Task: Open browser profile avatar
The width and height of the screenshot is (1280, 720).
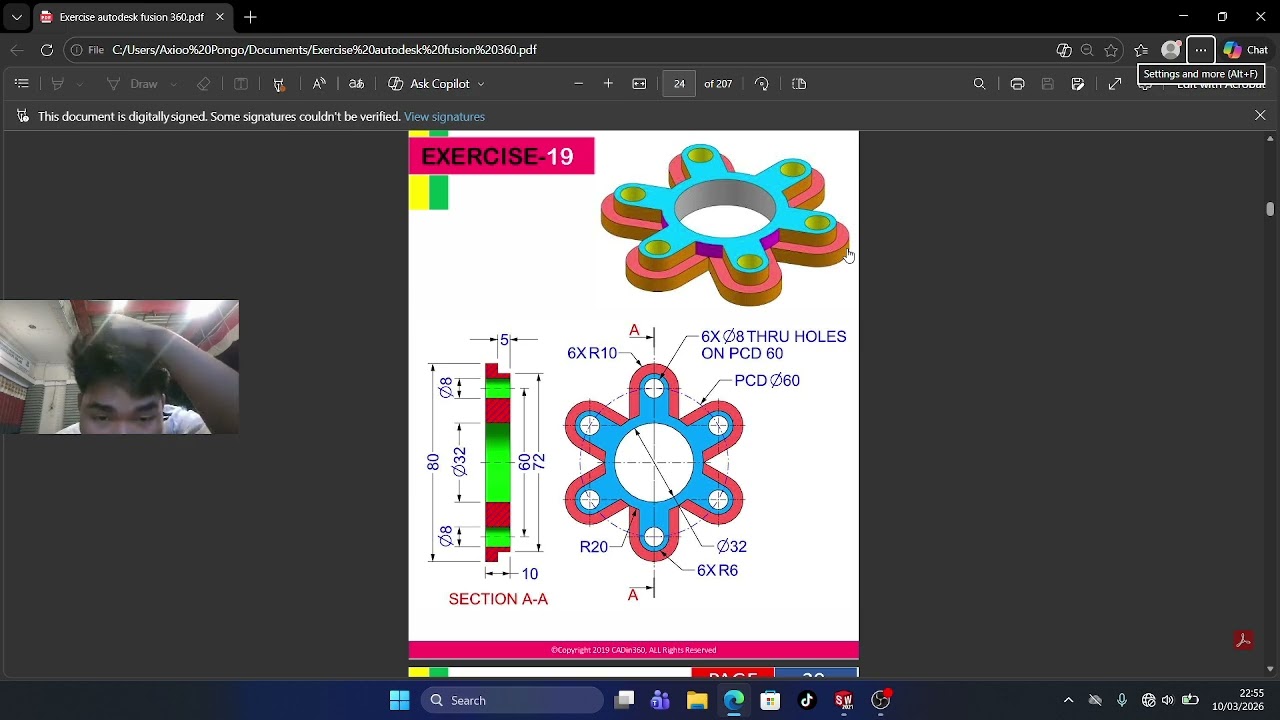Action: (x=1171, y=50)
